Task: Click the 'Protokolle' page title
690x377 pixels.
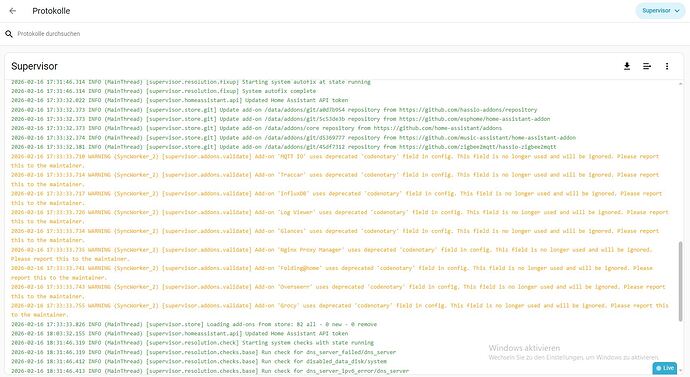Action: [x=51, y=11]
